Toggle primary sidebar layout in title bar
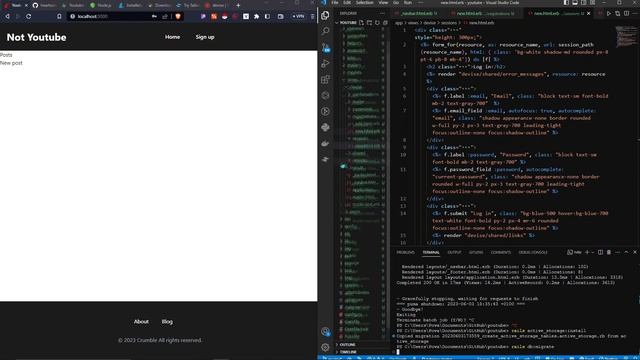Image resolution: width=640 pixels, height=360 pixels. coord(566,2)
